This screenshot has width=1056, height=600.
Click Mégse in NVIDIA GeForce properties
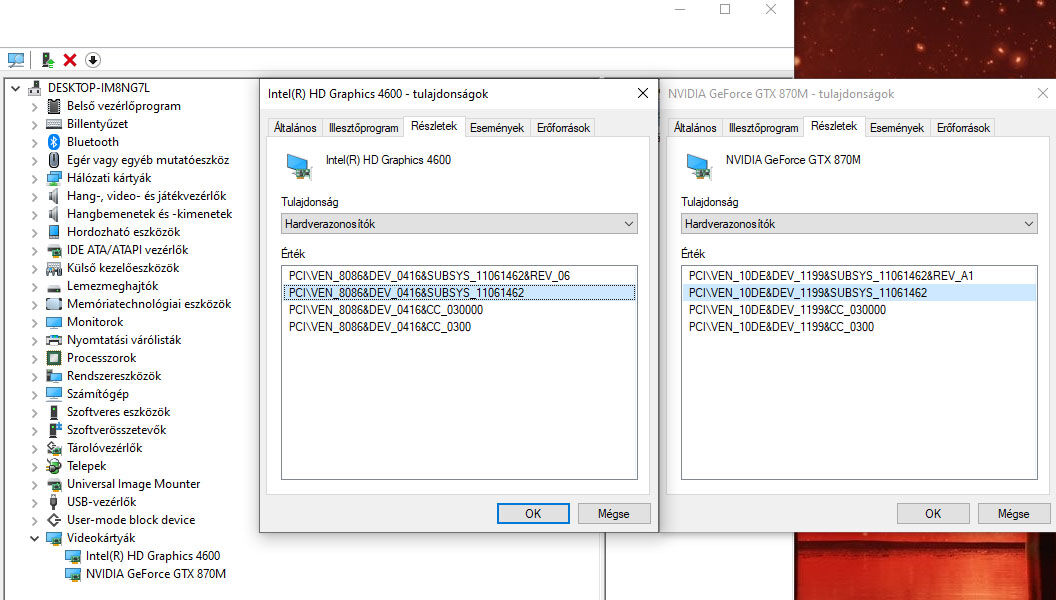tap(1014, 514)
